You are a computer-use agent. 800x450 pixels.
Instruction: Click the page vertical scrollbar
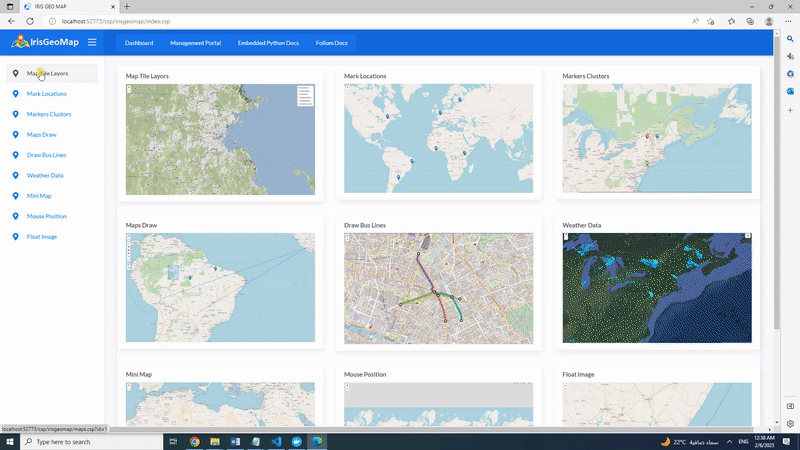click(x=777, y=183)
